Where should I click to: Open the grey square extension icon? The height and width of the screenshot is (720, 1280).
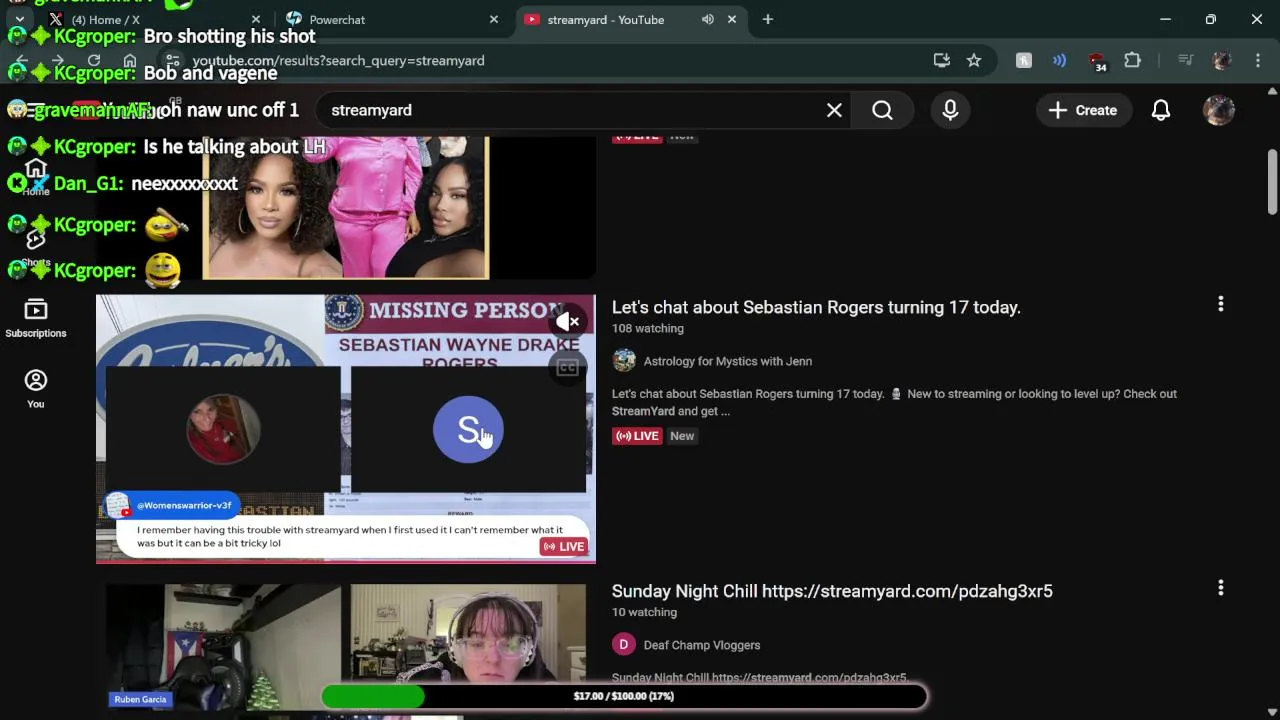pyautogui.click(x=1024, y=60)
